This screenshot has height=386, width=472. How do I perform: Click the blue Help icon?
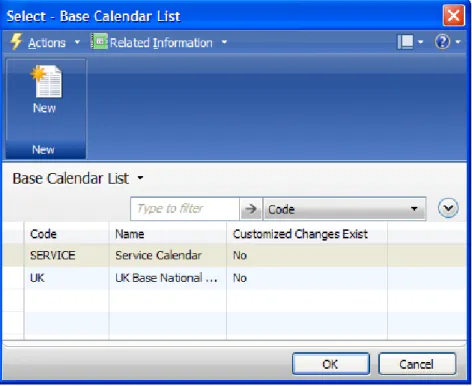click(x=442, y=42)
